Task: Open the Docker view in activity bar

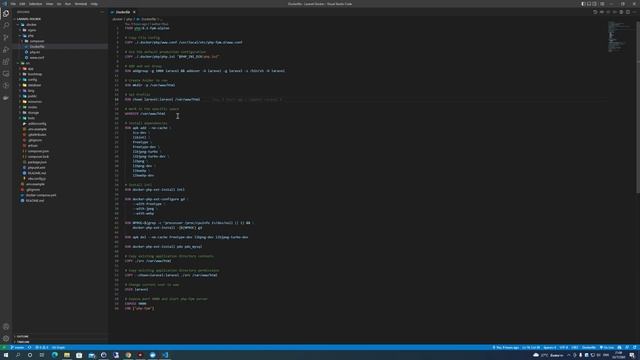Action: click(6, 98)
